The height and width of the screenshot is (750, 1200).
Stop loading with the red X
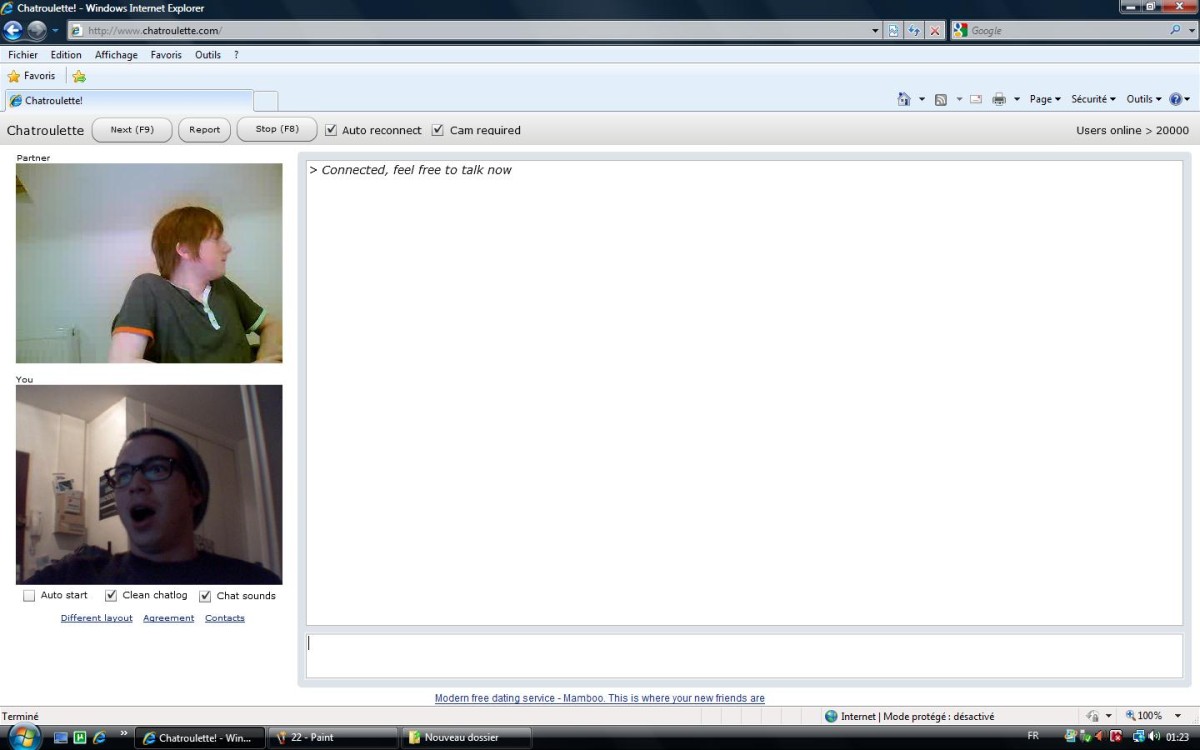(935, 31)
